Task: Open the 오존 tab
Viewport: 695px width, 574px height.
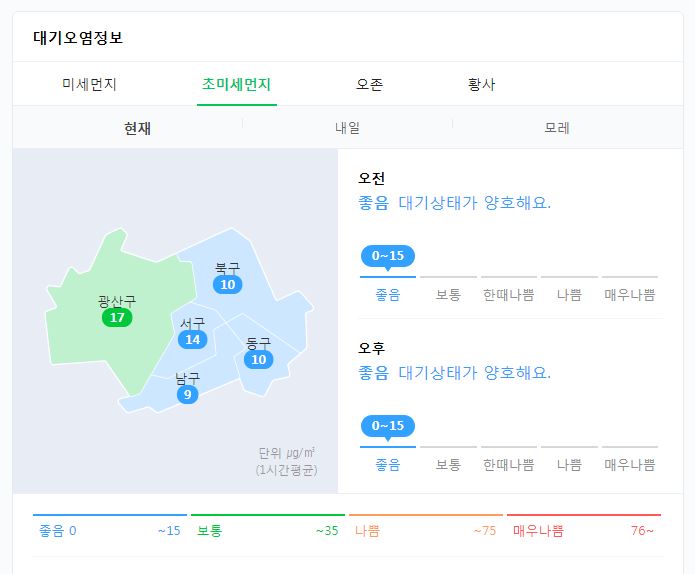Action: [x=369, y=84]
